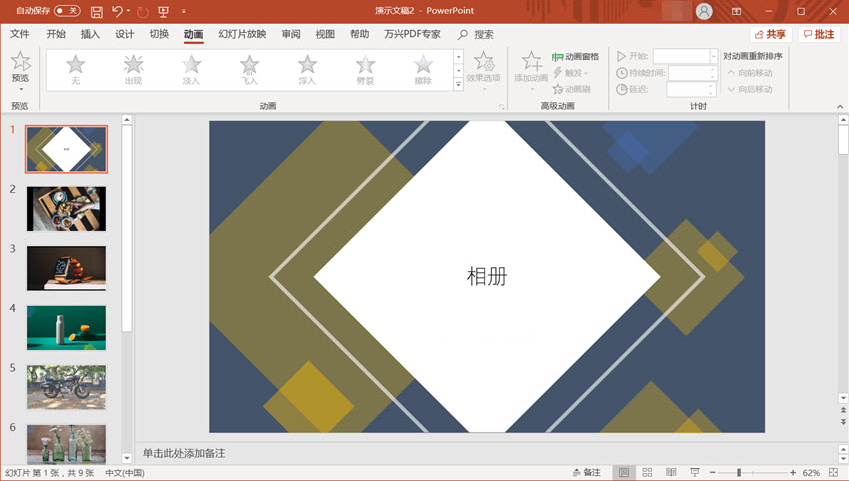
Task: Click the user account avatar icon
Action: [704, 11]
